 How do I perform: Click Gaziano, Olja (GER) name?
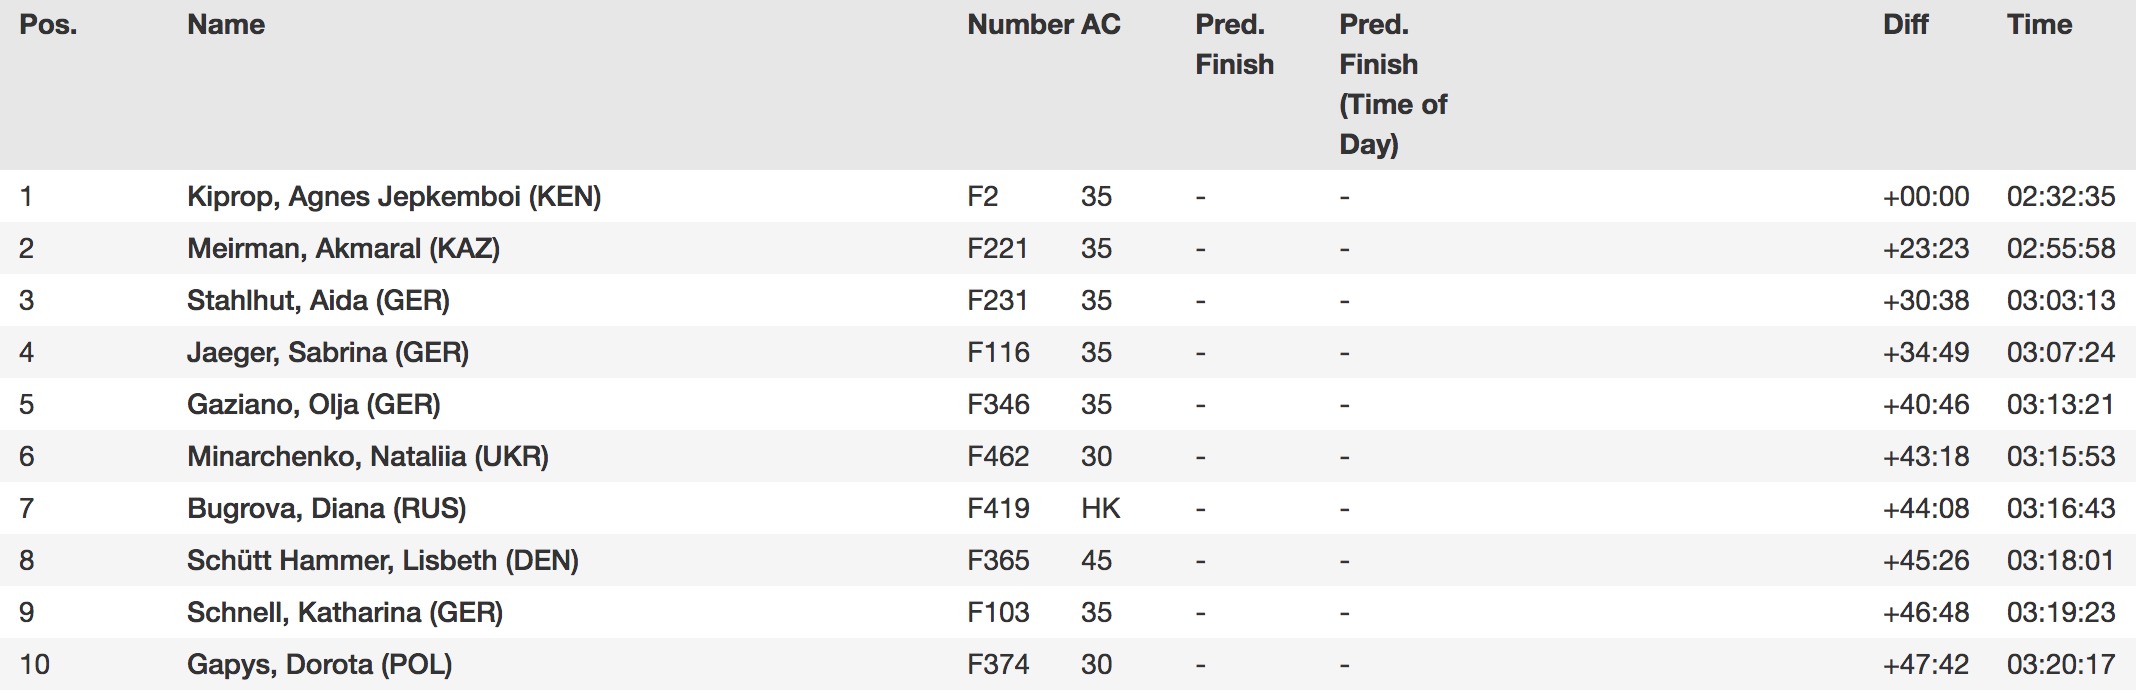point(314,405)
